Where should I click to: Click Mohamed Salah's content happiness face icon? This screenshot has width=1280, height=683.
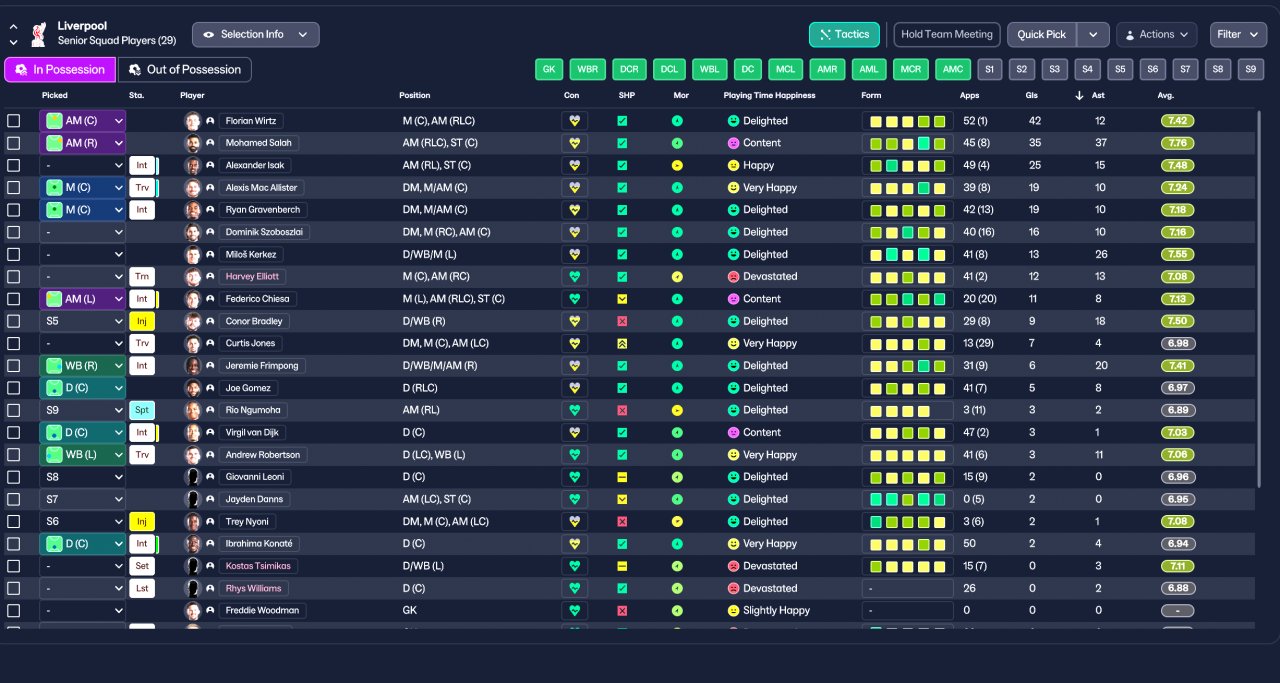[733, 143]
